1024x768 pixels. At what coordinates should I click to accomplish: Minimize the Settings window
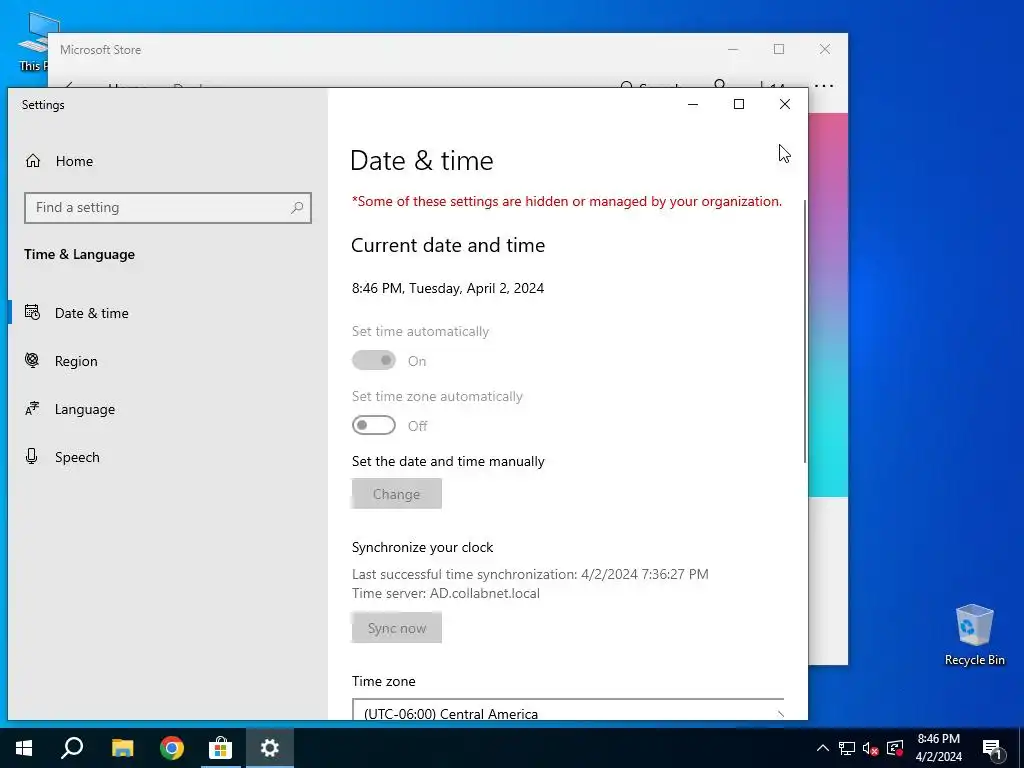point(693,104)
